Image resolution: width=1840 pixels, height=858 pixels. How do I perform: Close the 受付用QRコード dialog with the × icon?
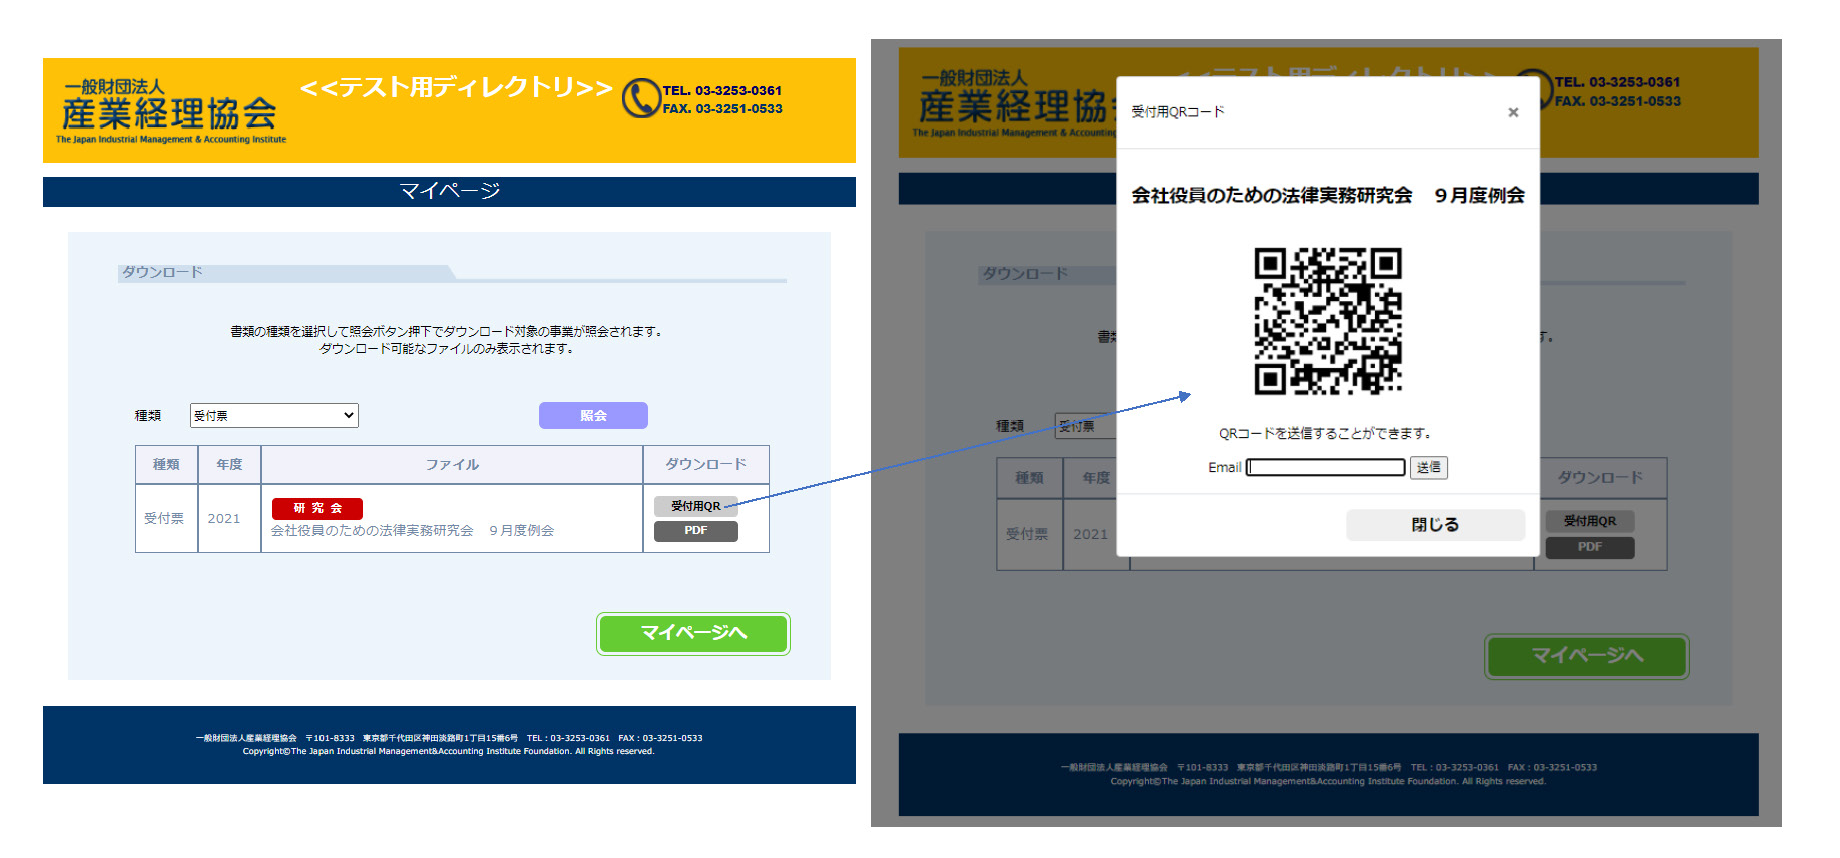(x=1513, y=112)
